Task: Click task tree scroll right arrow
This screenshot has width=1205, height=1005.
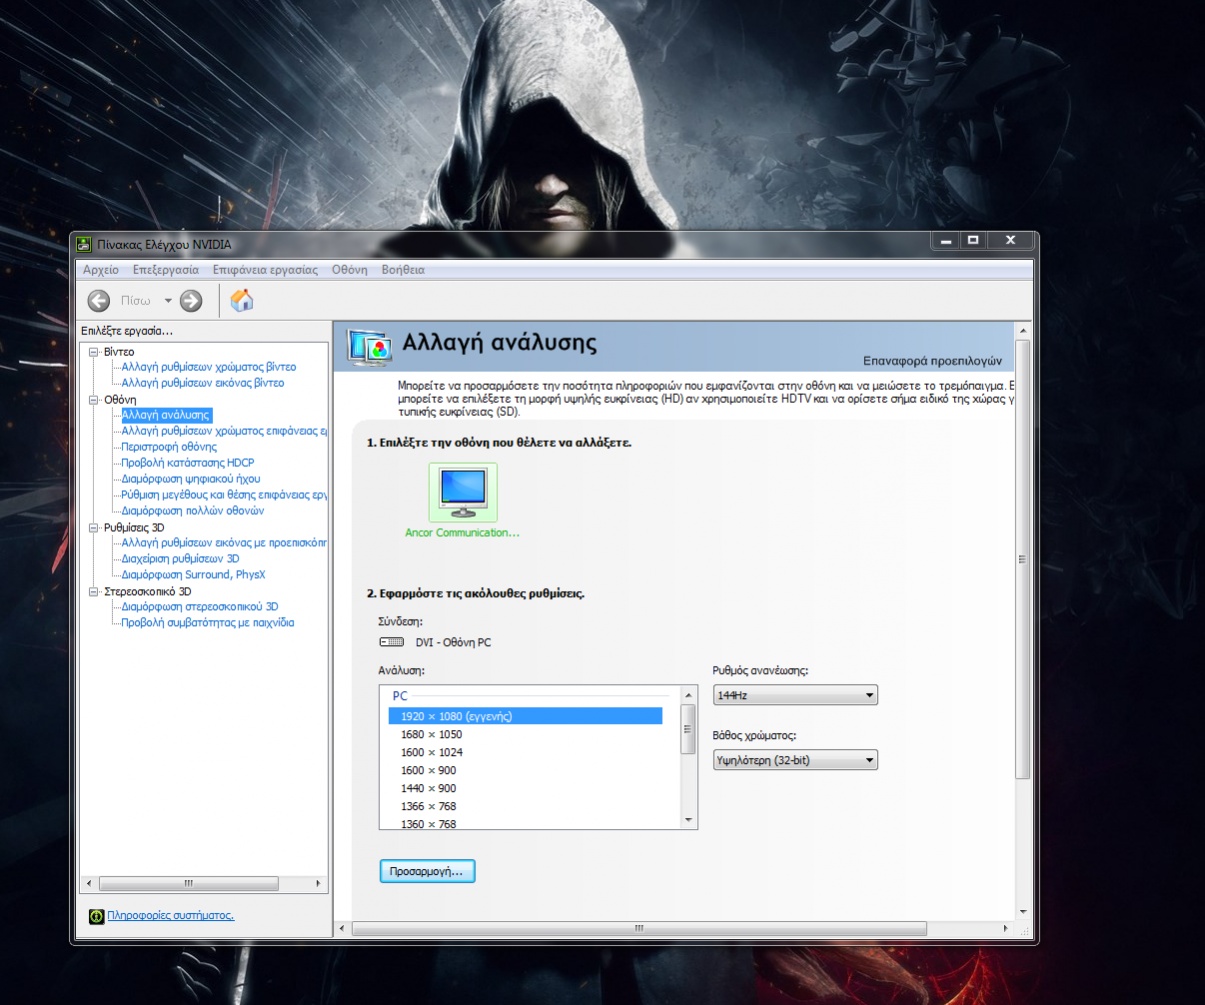Action: (320, 884)
